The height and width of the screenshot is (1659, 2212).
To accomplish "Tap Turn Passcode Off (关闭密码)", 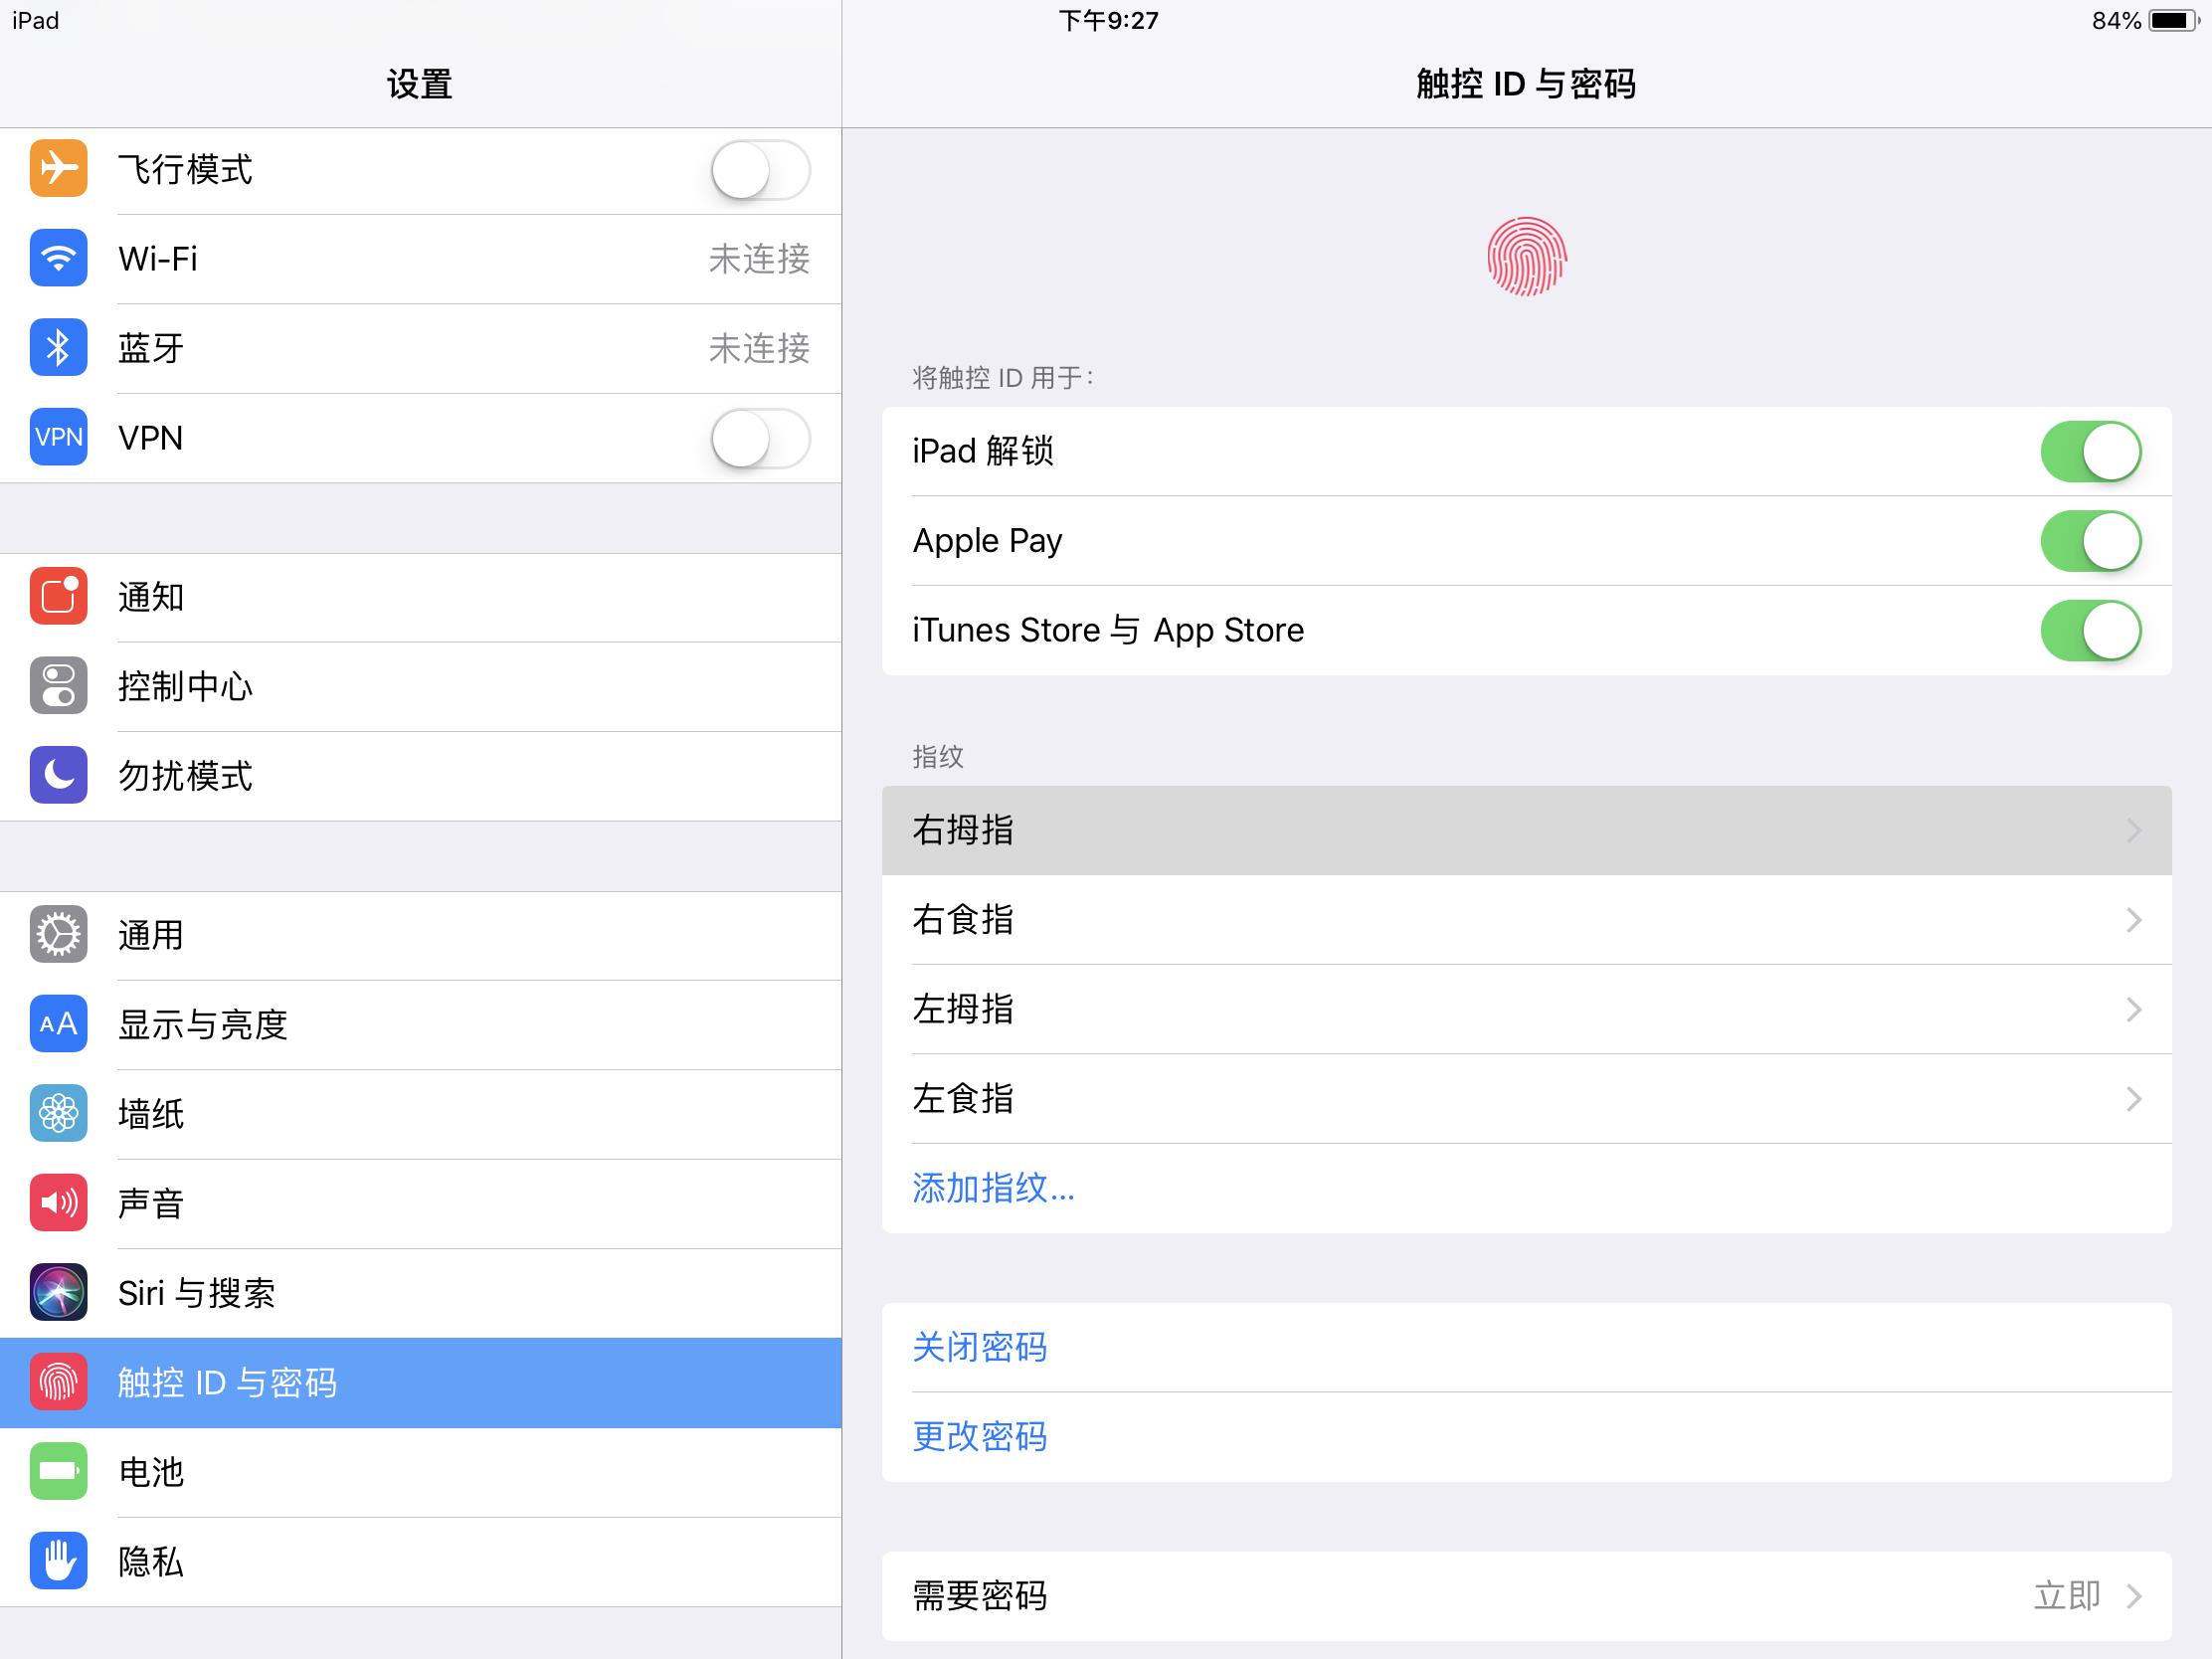I will click(x=979, y=1347).
